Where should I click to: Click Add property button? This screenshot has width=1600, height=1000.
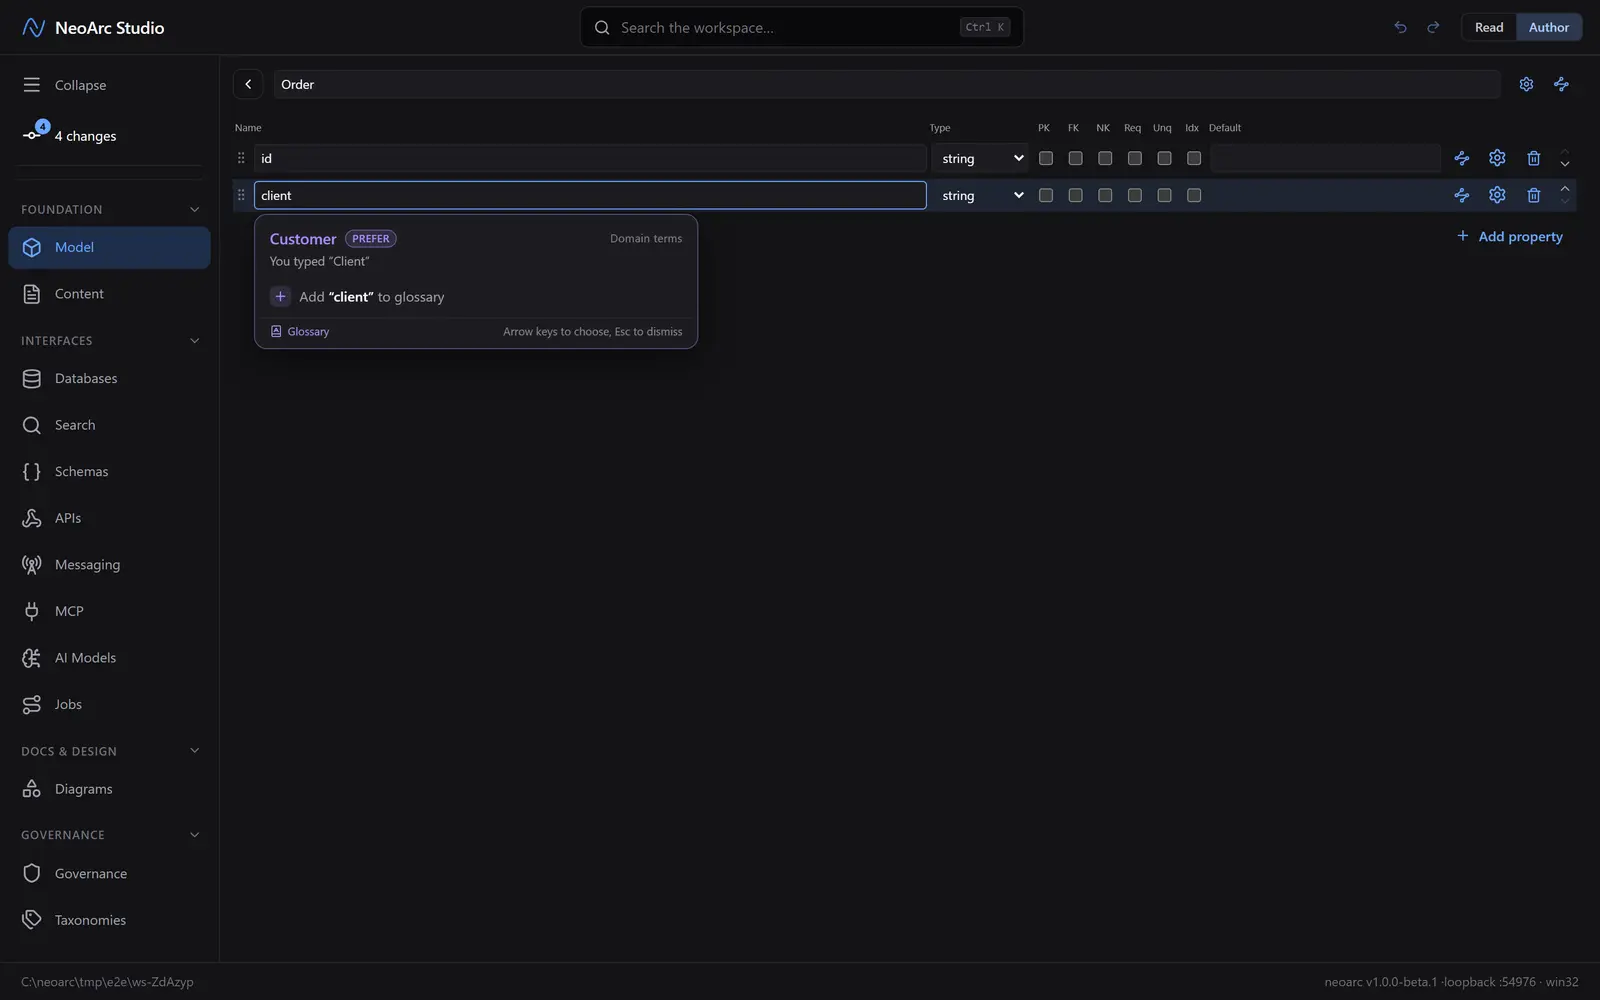point(1509,236)
